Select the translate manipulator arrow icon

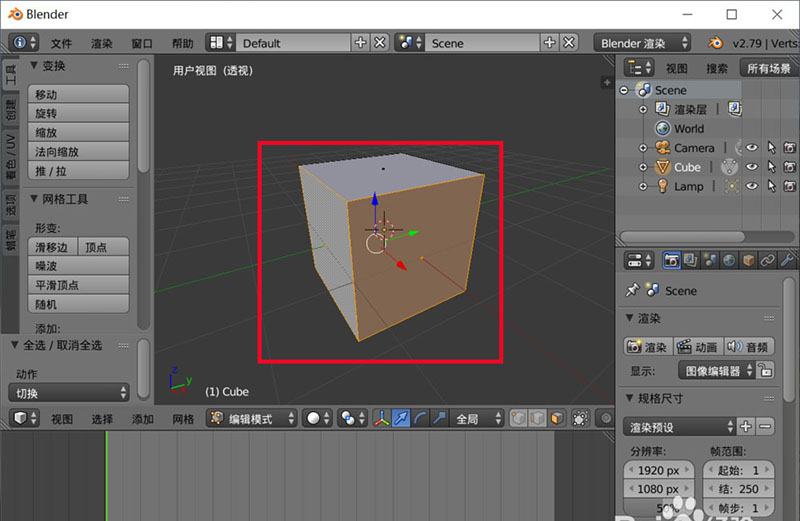pyautogui.click(x=401, y=419)
